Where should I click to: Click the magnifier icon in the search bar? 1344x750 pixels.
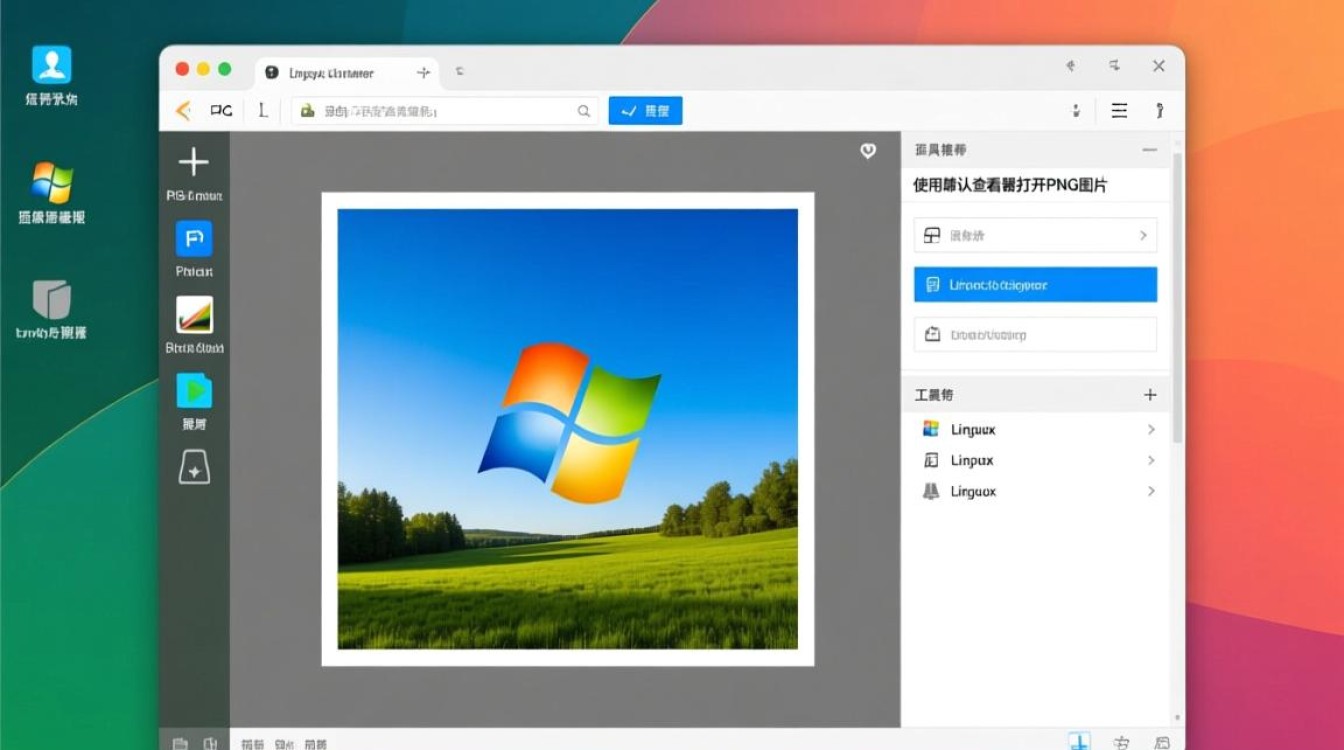tap(583, 111)
